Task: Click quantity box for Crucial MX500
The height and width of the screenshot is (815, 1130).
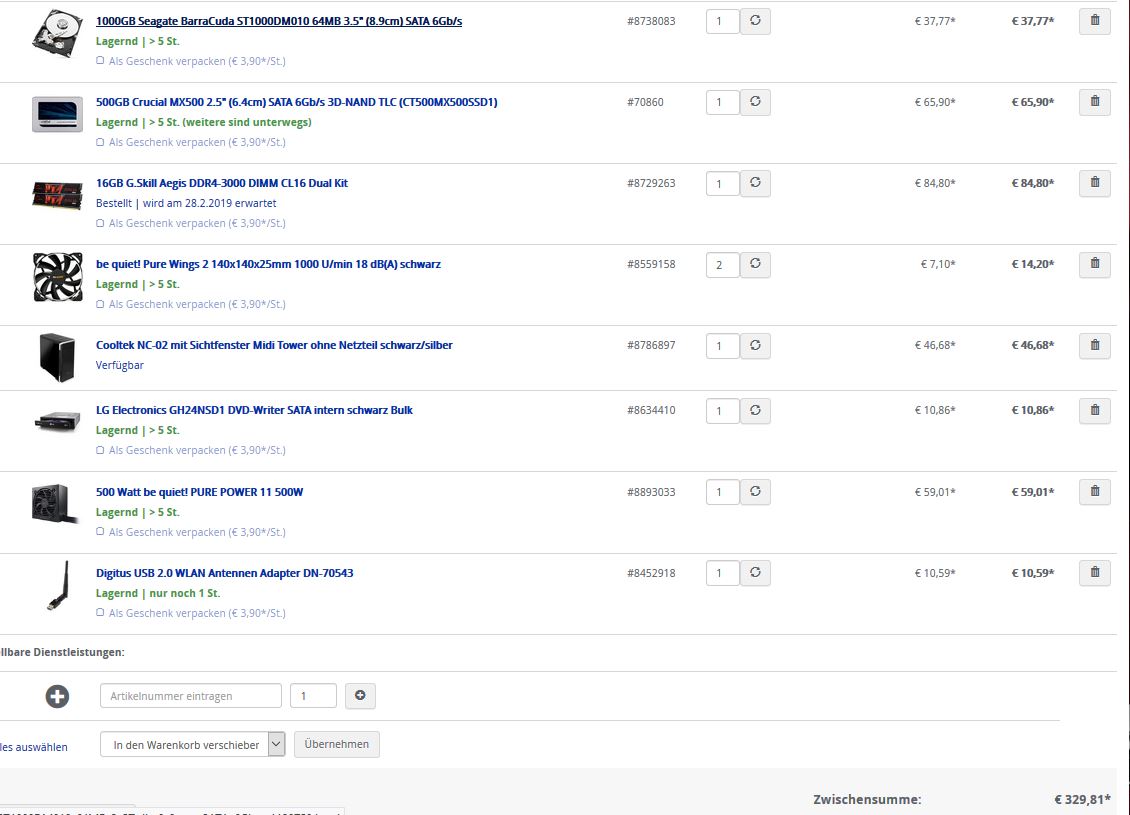Action: click(723, 102)
